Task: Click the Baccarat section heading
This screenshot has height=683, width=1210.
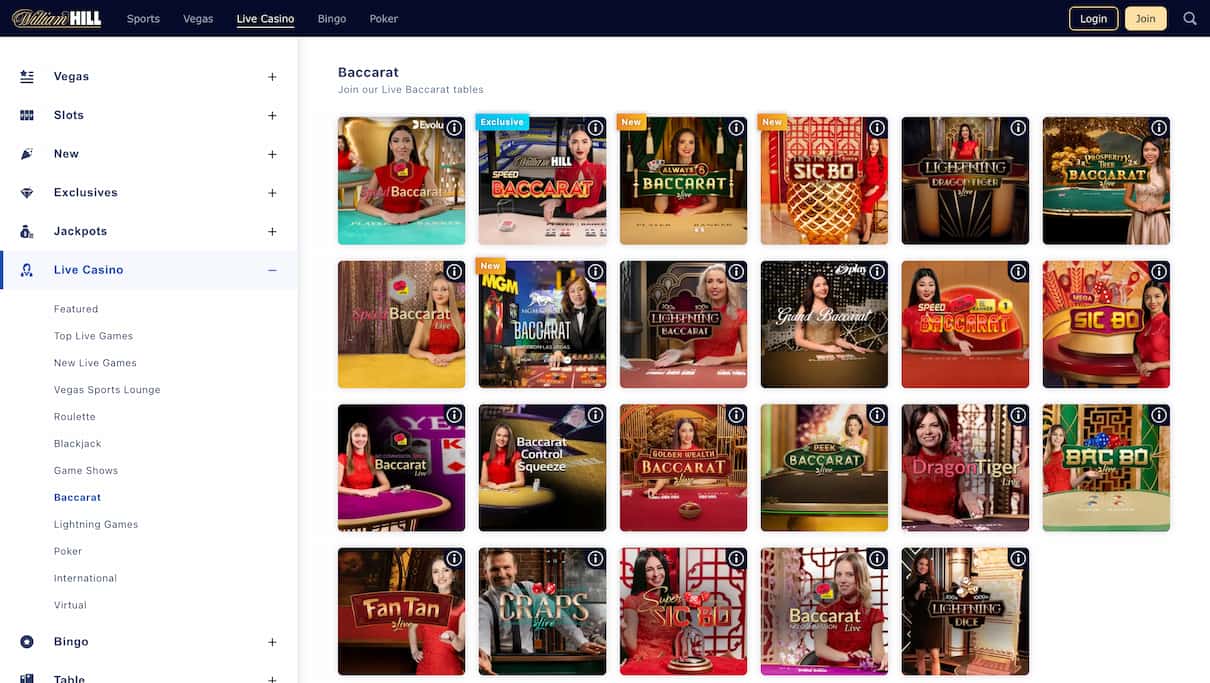Action: (368, 72)
